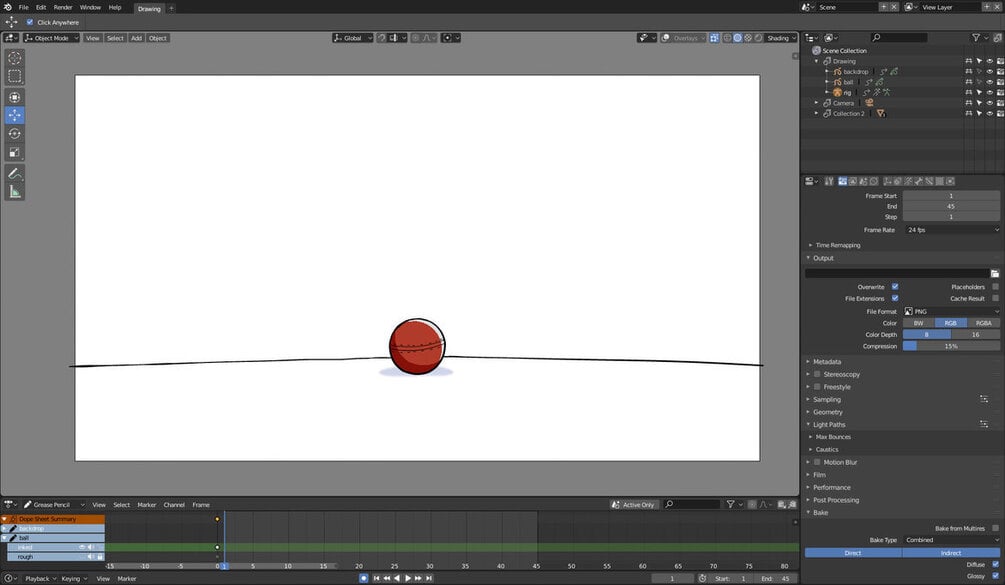Select RGBA color mode button
The image size is (1005, 585).
click(x=983, y=323)
